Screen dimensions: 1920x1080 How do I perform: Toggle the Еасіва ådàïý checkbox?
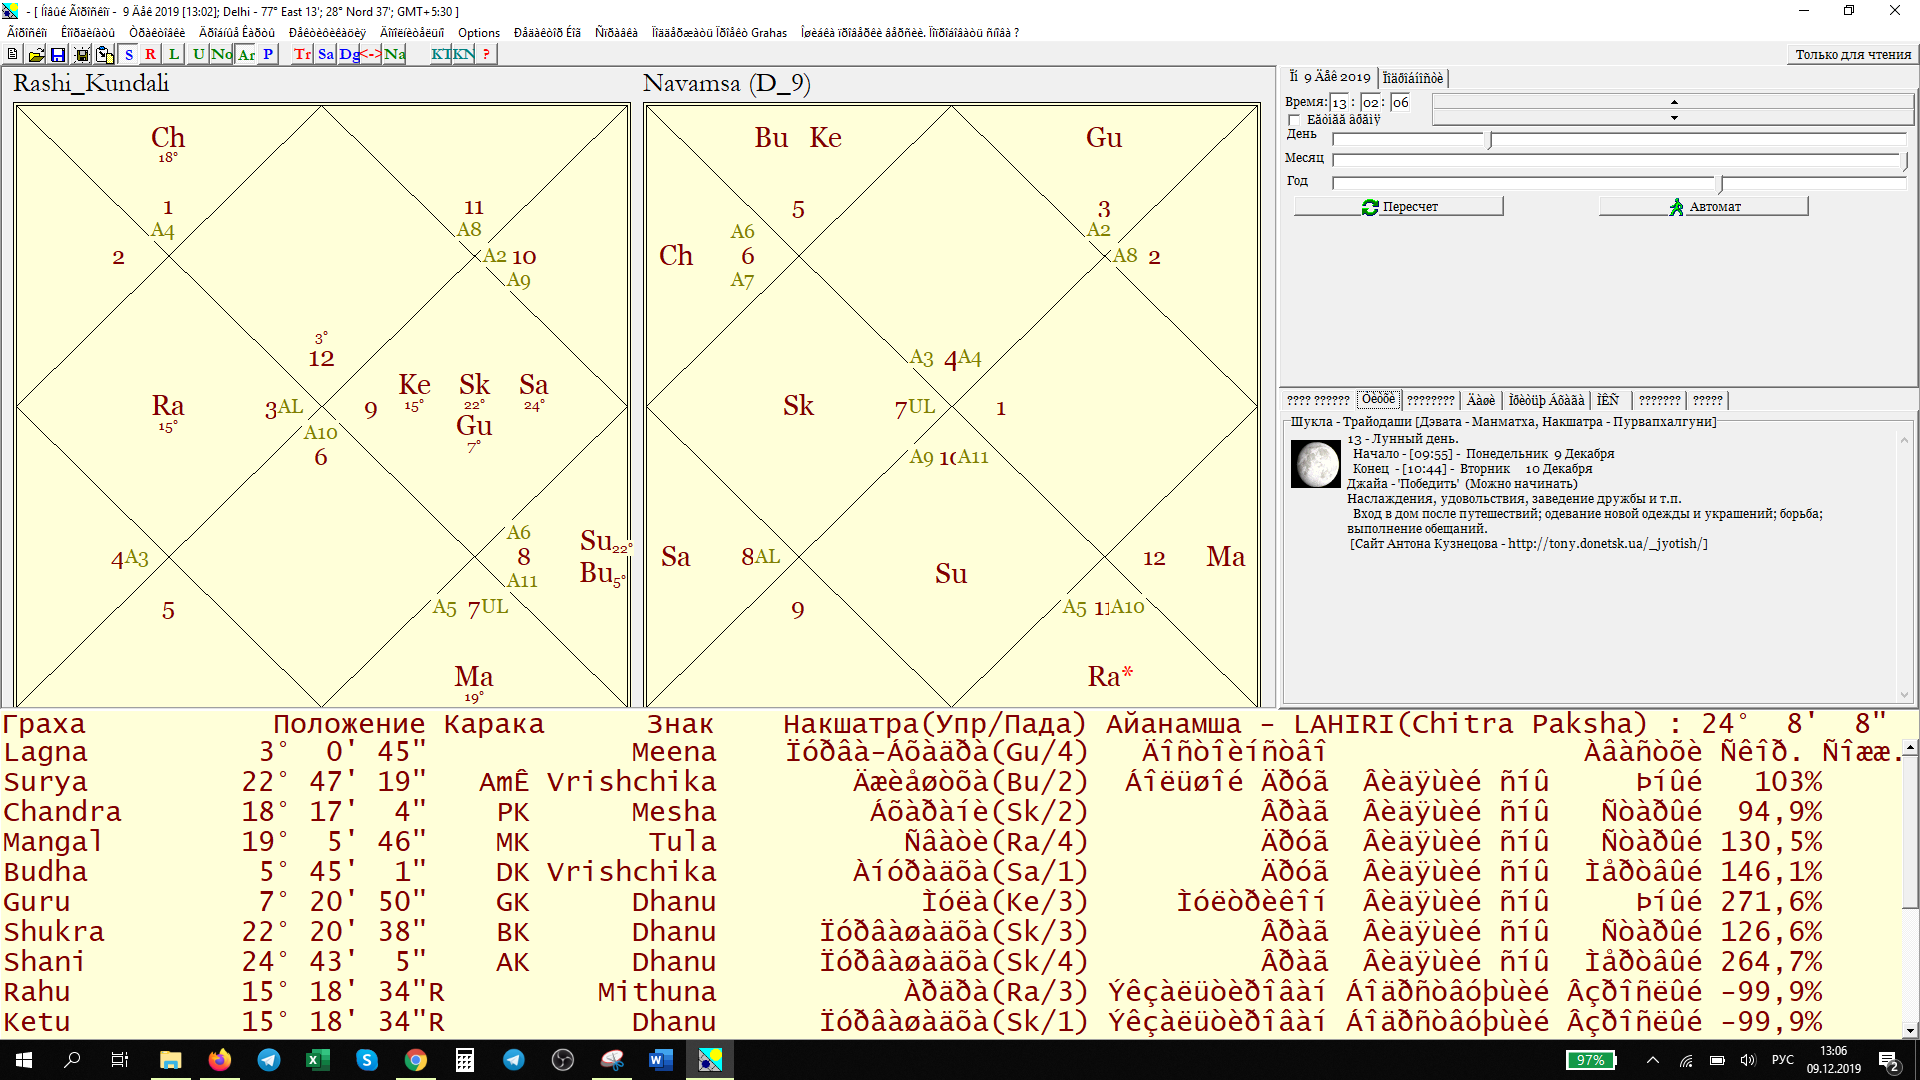(1298, 119)
